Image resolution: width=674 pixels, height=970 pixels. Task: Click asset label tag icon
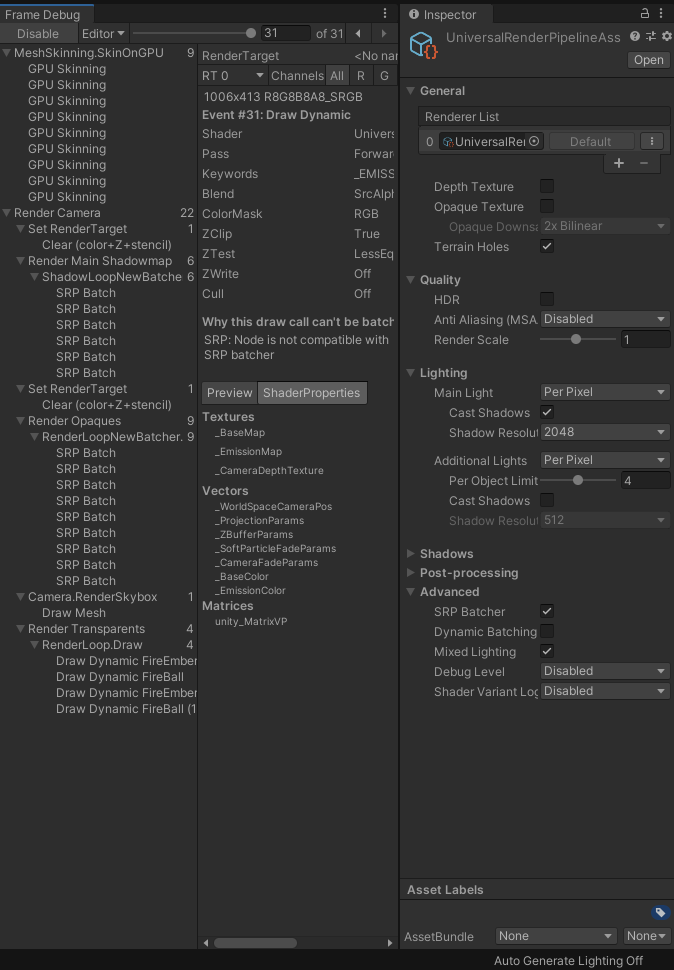pyautogui.click(x=660, y=912)
